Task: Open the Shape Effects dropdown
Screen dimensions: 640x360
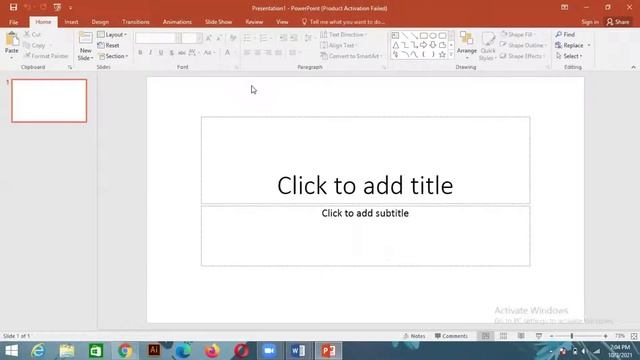Action: tap(523, 56)
